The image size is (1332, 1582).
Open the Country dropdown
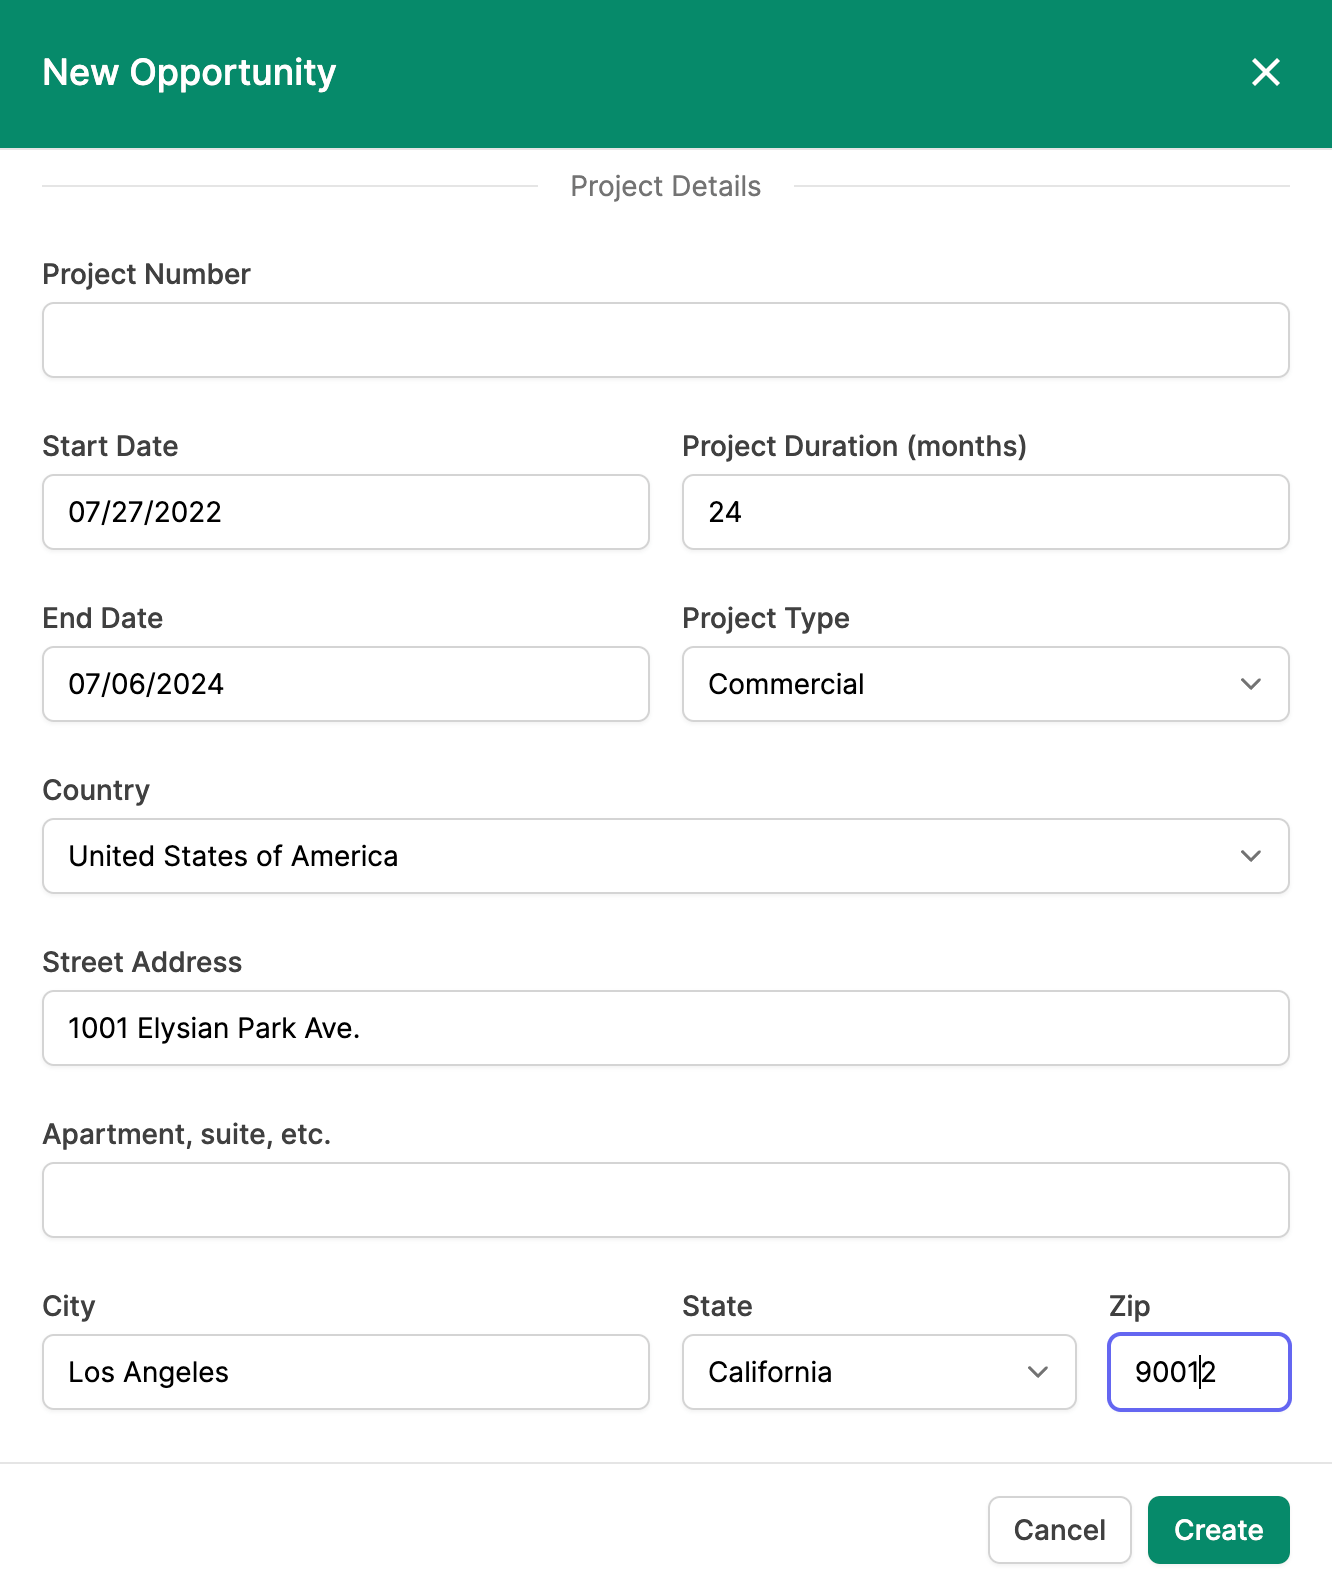click(x=666, y=856)
